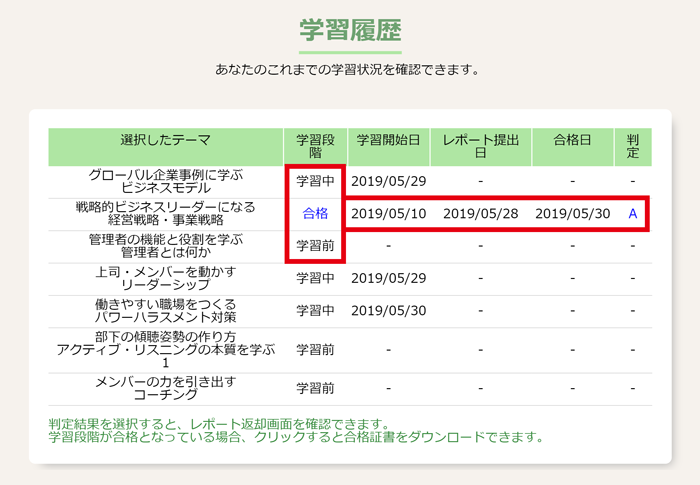Click report date 2019/05/28
This screenshot has height=485, width=700.
tap(480, 213)
